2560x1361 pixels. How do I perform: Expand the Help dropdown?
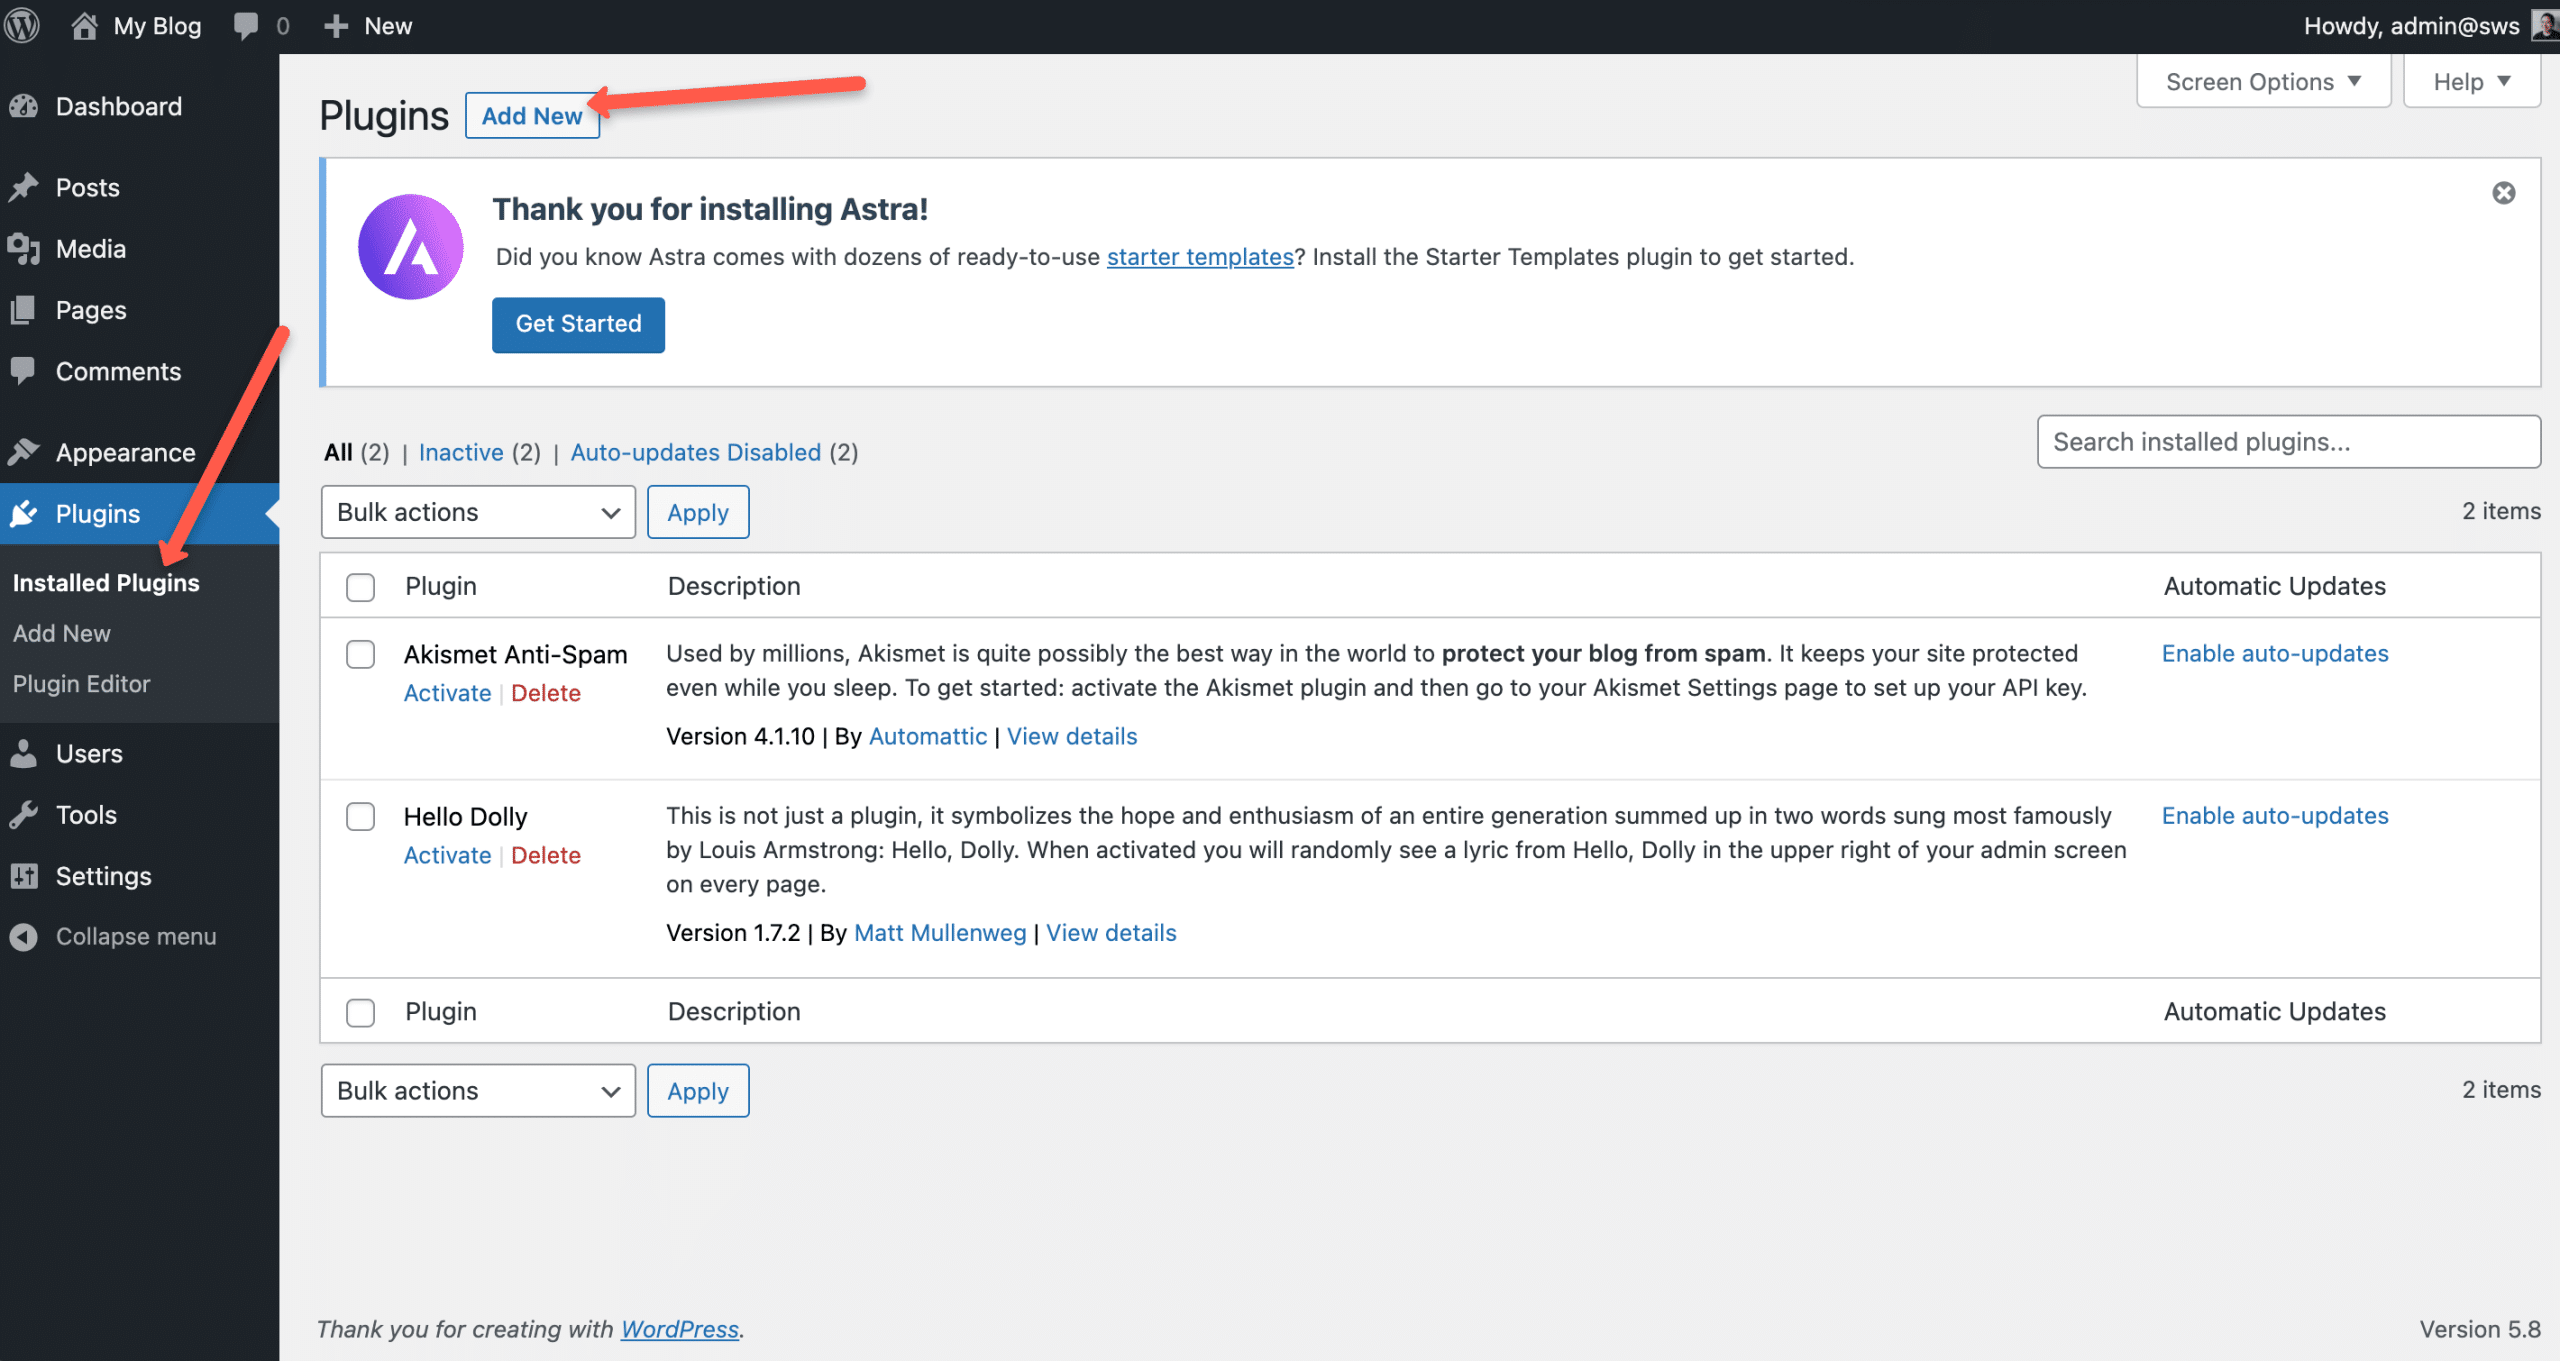click(2471, 82)
